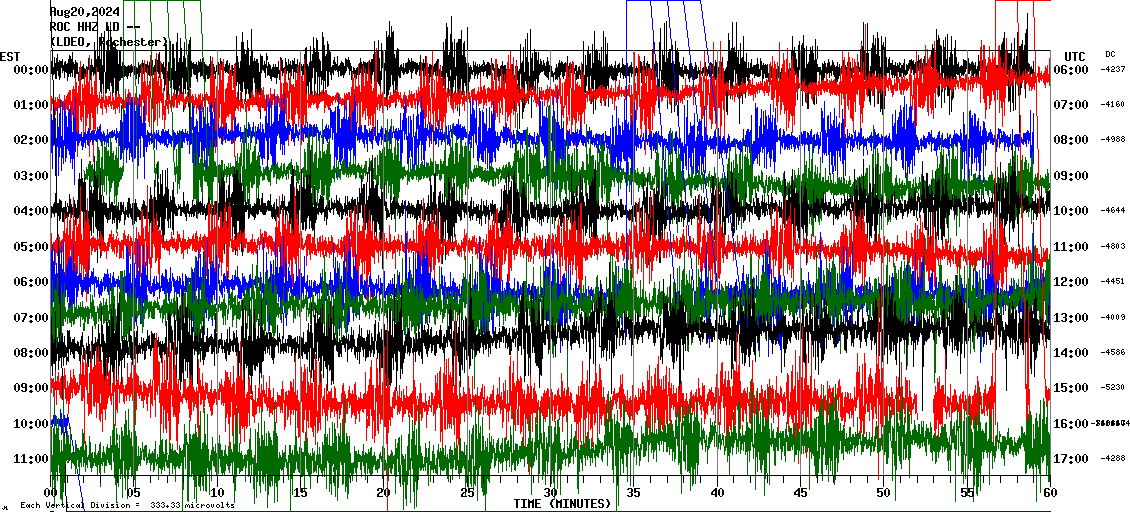The width and height of the screenshot is (1130, 519).
Task: Select the 30 minute tick label
Action: tap(549, 493)
